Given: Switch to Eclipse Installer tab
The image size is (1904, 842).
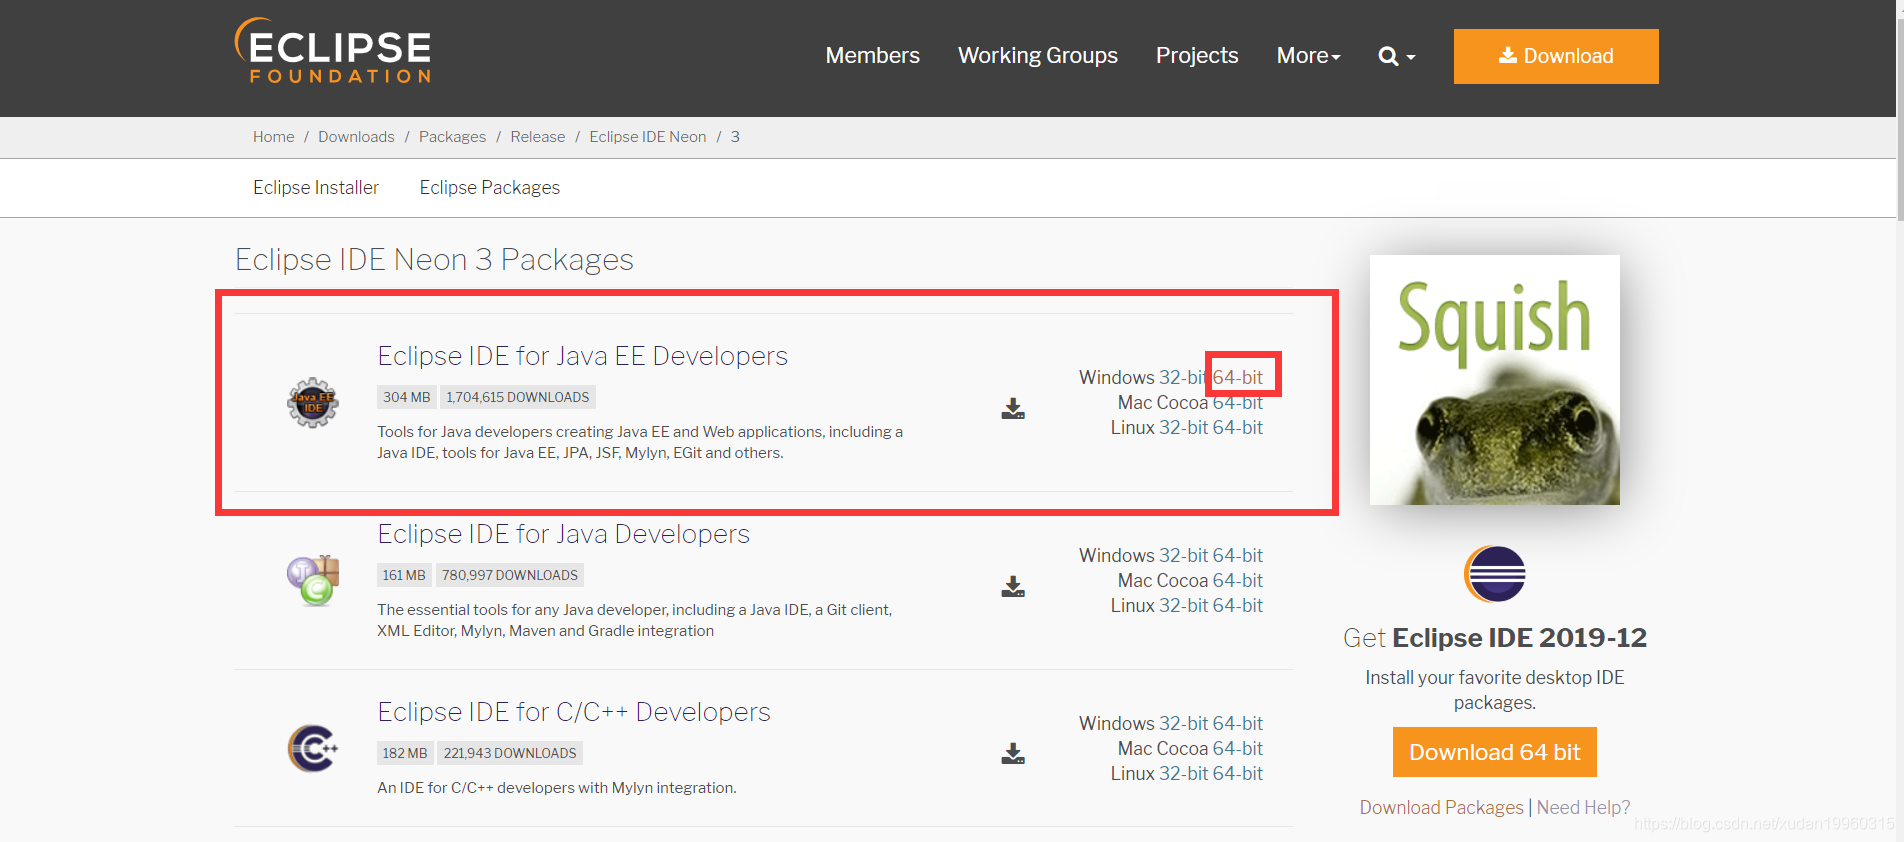Looking at the screenshot, I should (316, 188).
